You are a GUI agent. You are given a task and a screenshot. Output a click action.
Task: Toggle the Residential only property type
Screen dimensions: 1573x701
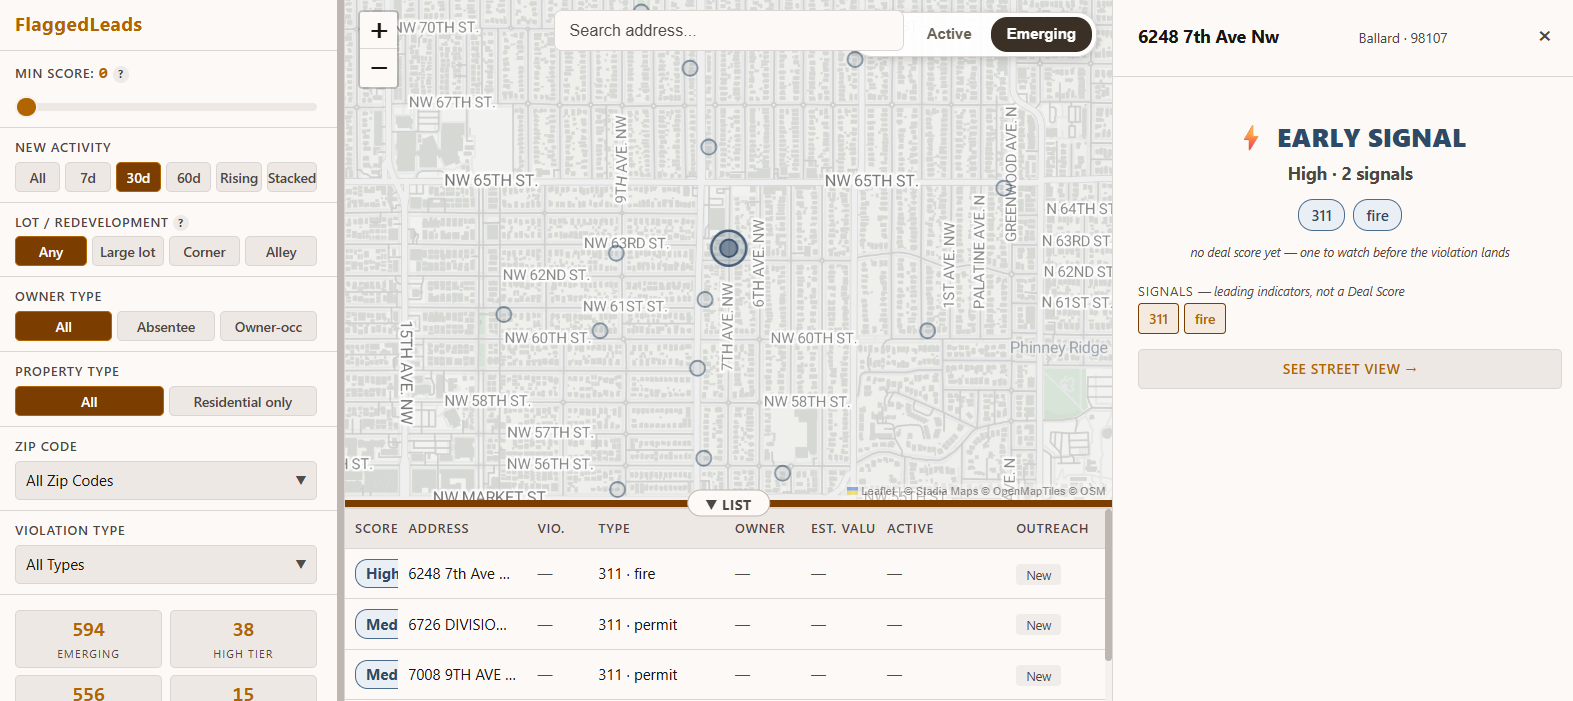243,402
